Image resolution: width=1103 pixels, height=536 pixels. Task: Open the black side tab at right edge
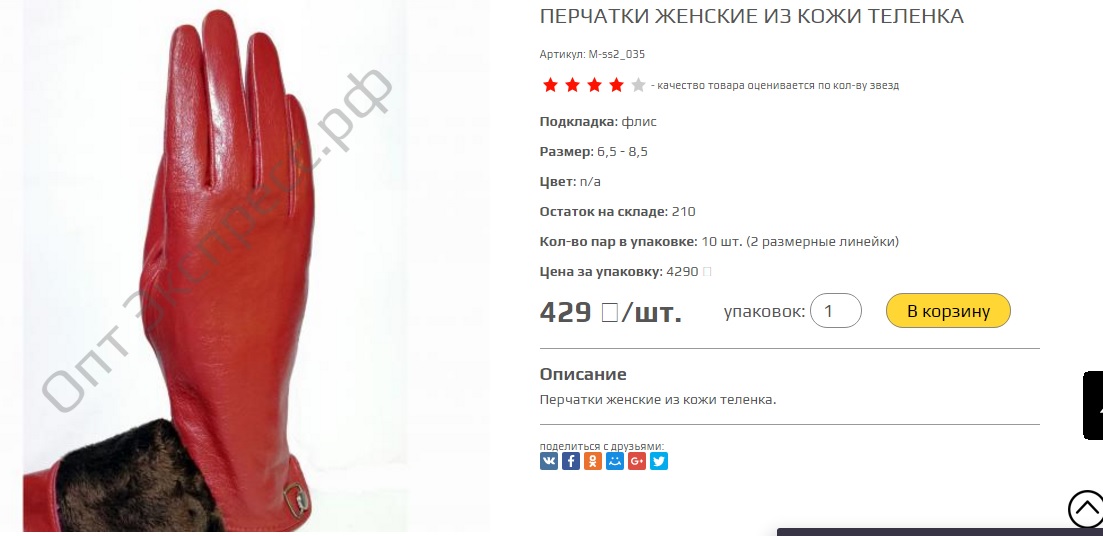(x=1092, y=405)
